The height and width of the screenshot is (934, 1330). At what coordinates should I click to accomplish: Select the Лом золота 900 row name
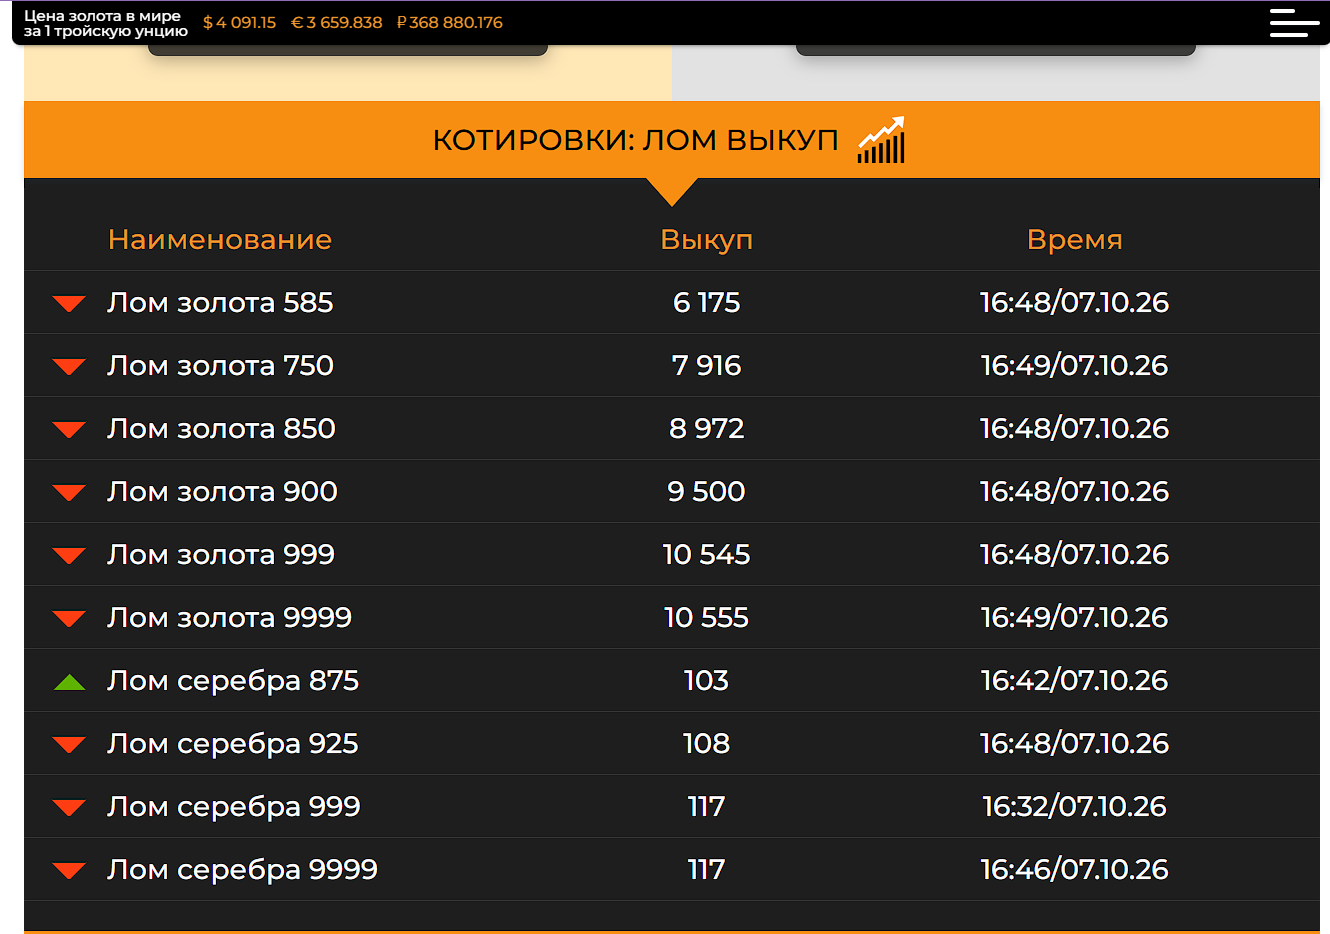(223, 492)
